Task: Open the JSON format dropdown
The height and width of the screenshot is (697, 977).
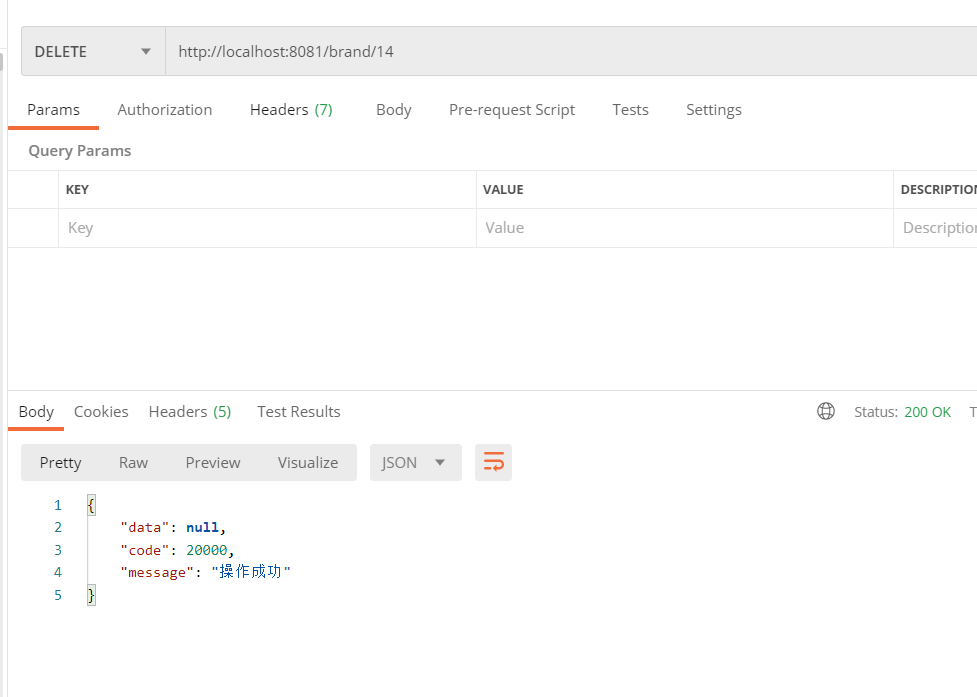Action: (x=416, y=462)
